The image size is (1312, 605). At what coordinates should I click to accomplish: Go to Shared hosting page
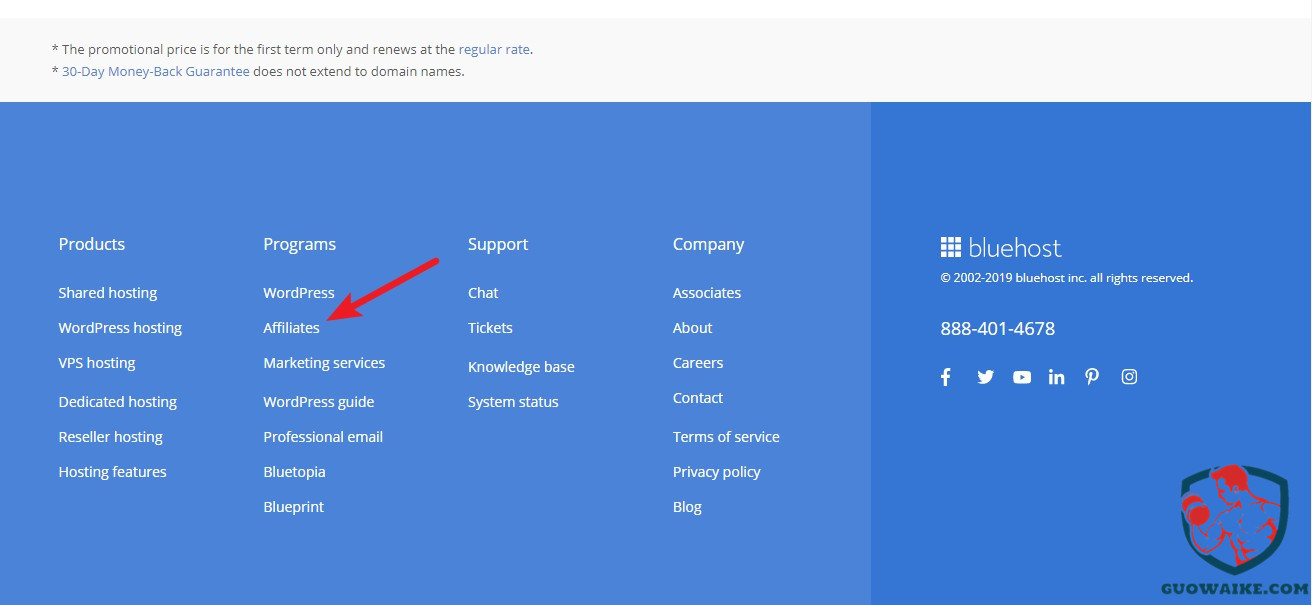[x=108, y=293]
